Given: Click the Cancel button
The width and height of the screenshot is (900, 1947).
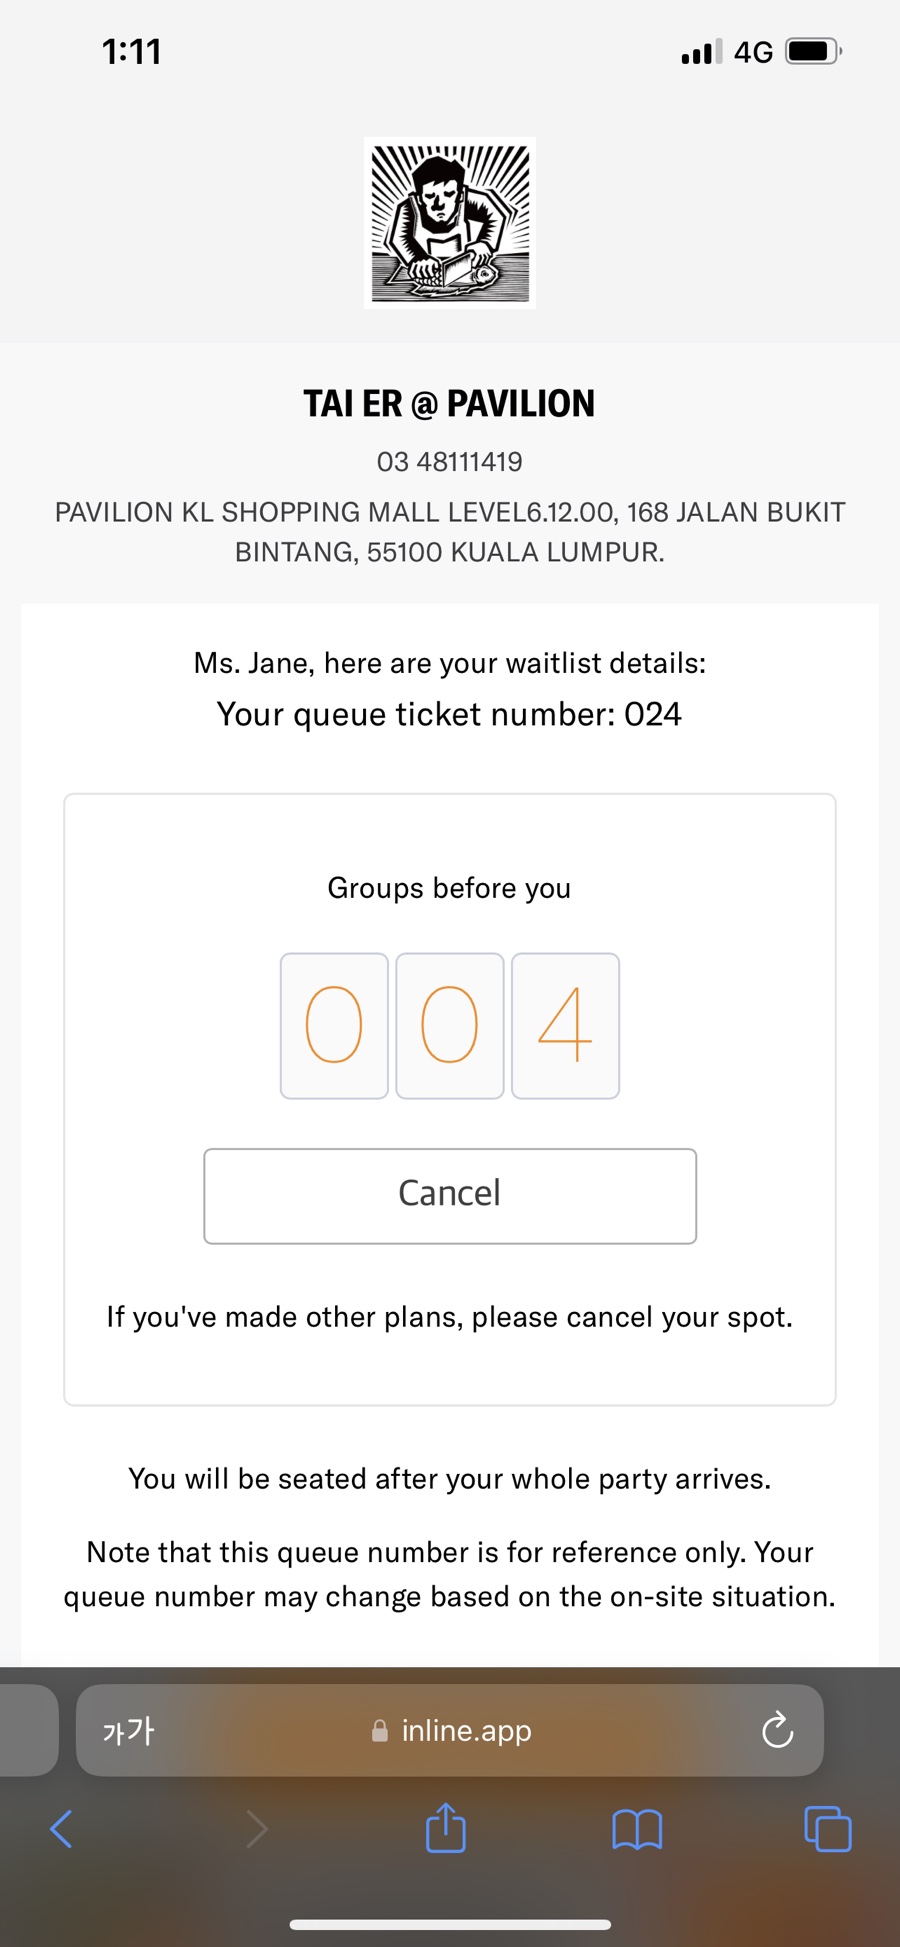Looking at the screenshot, I should 450,1195.
